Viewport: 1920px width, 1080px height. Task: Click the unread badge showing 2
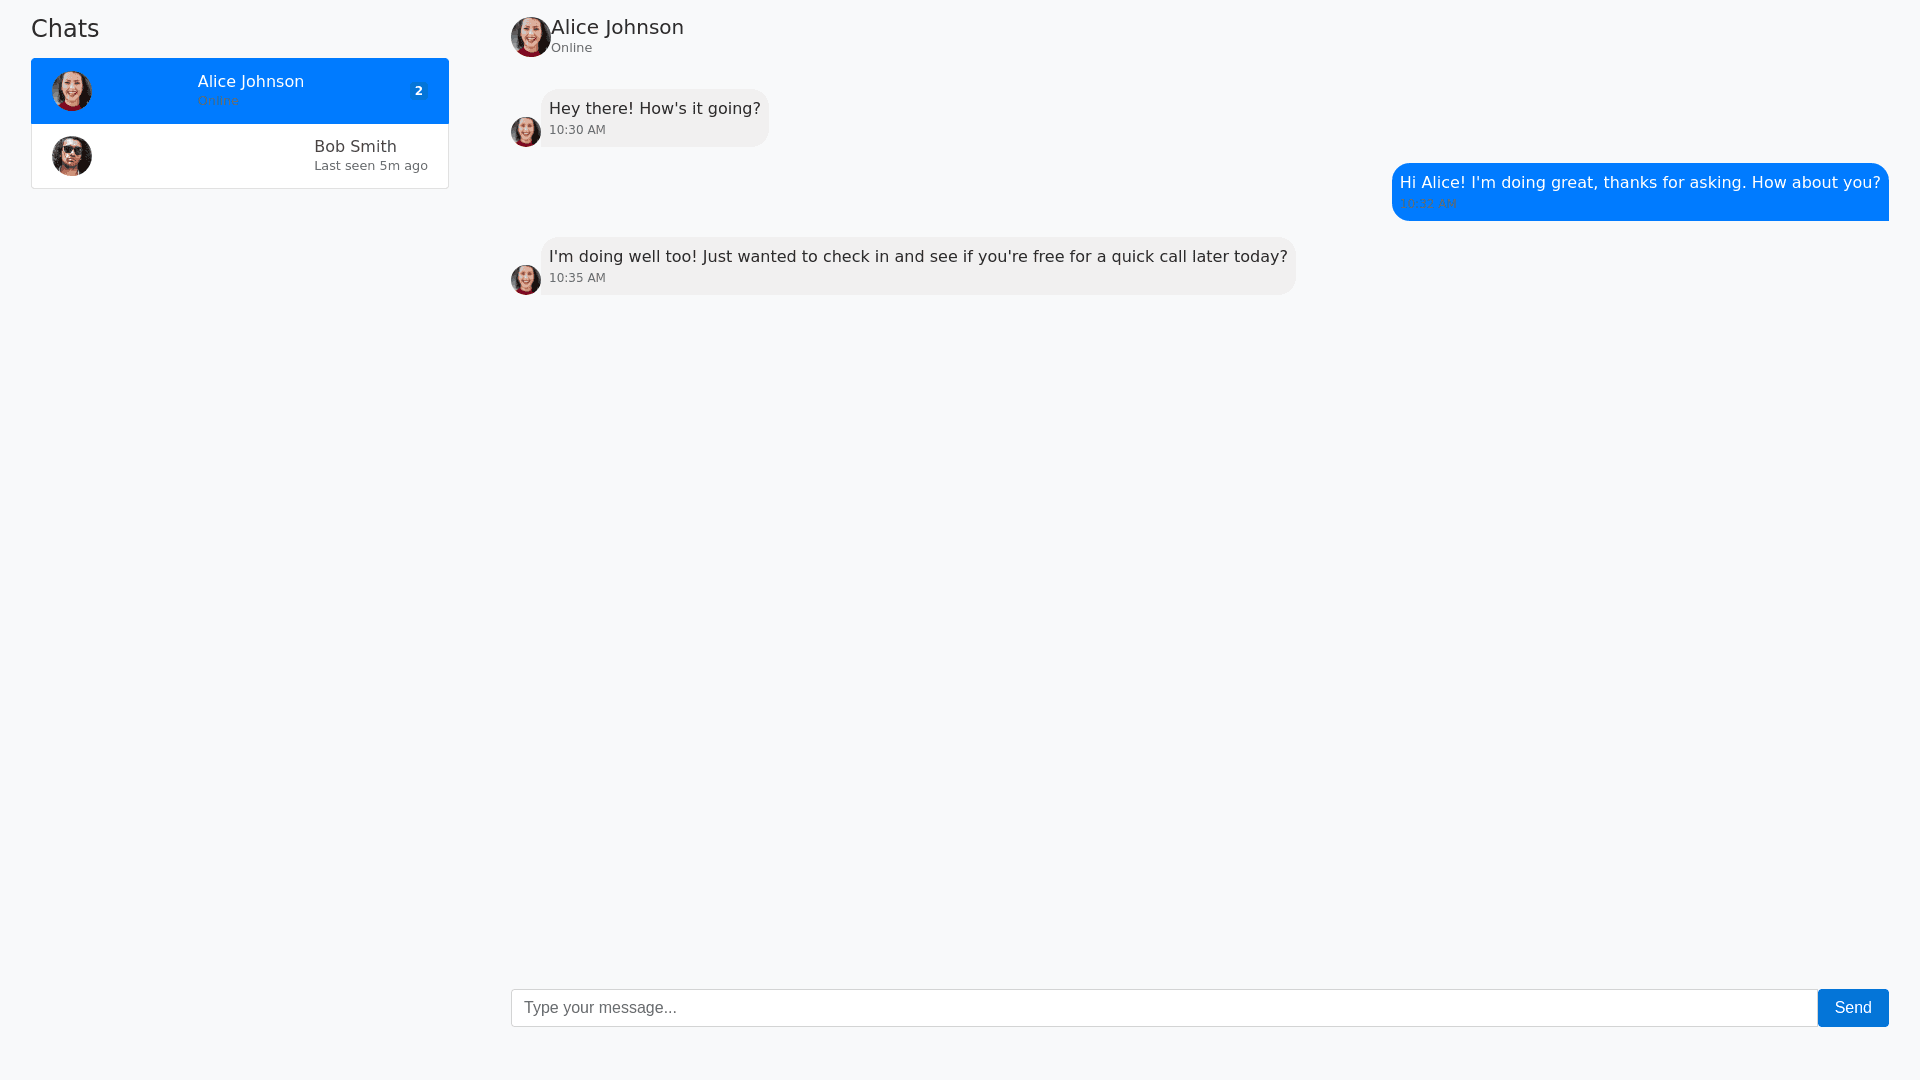[418, 91]
